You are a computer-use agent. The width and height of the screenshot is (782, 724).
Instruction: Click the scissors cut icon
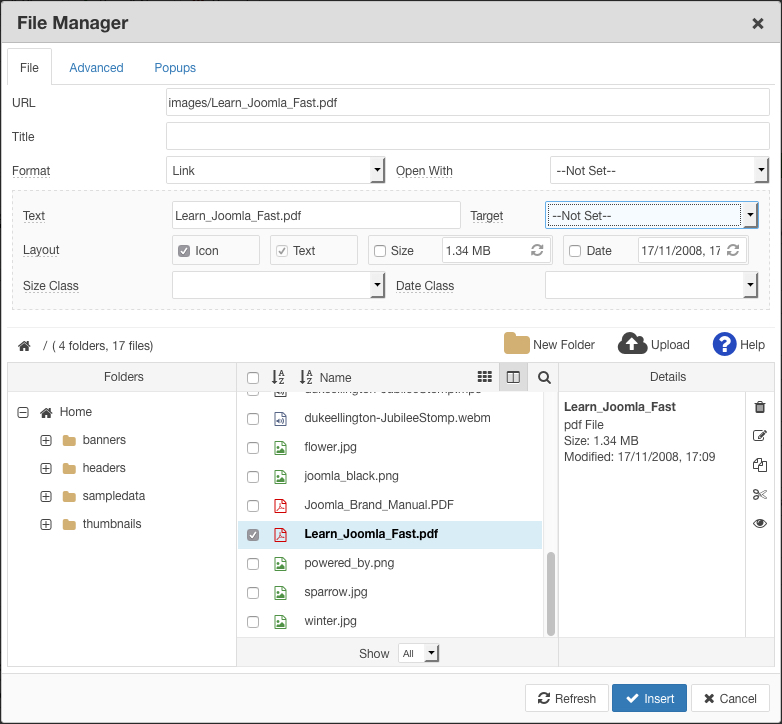pyautogui.click(x=759, y=494)
